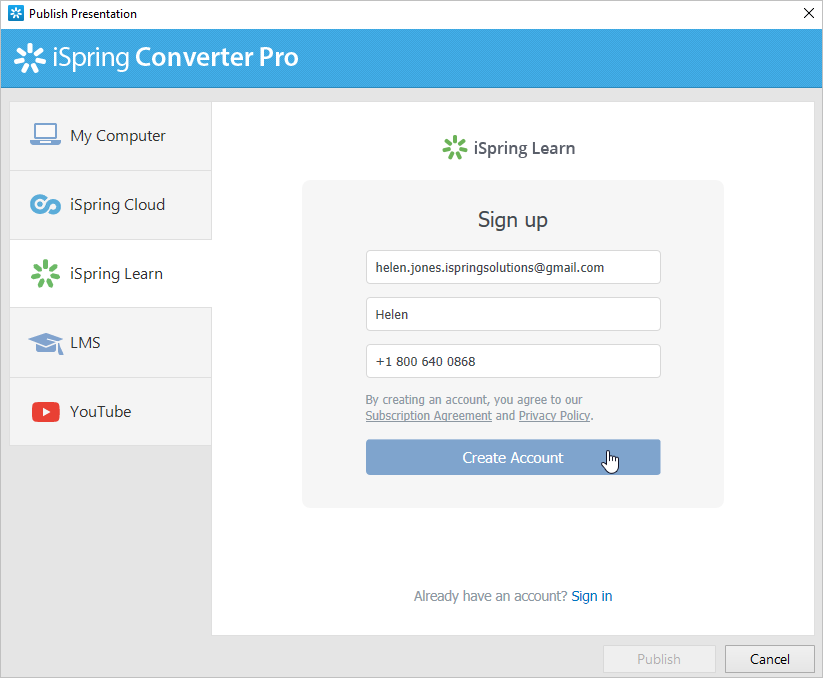Click the 'iSpring Learn' title above the form
The width and height of the screenshot is (823, 678).
click(x=524, y=149)
